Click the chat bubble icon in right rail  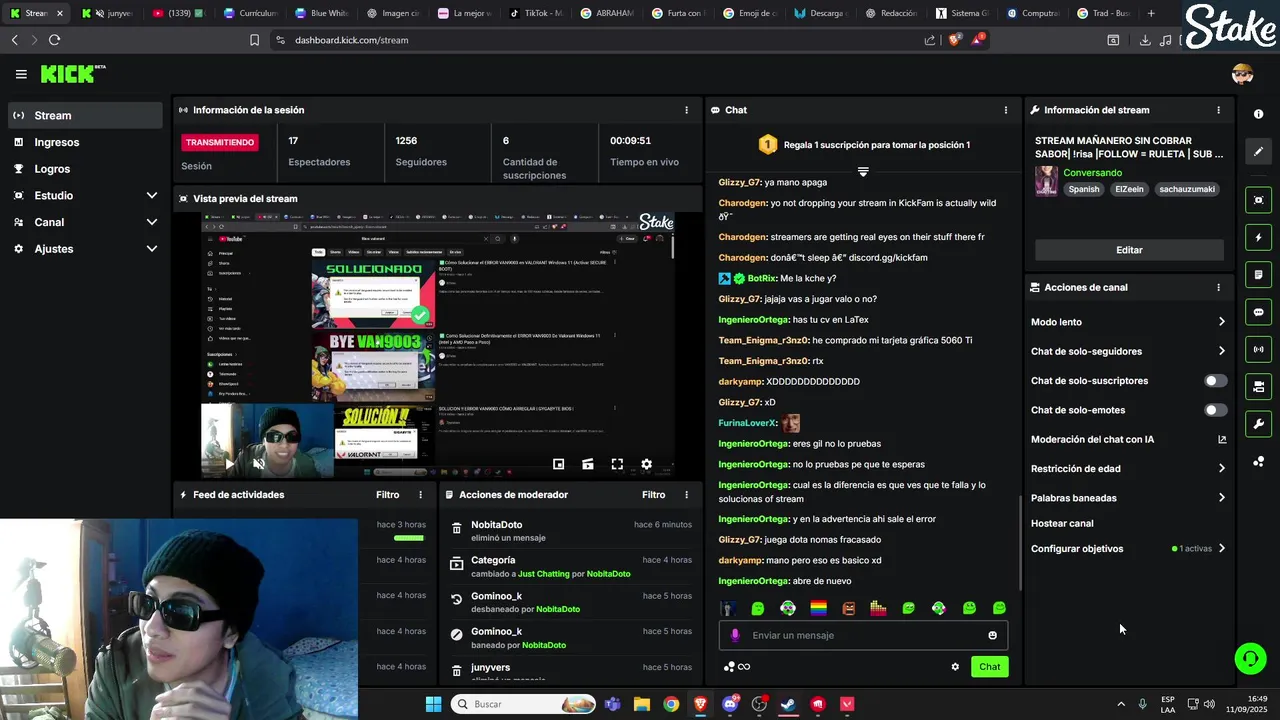click(x=1258, y=312)
